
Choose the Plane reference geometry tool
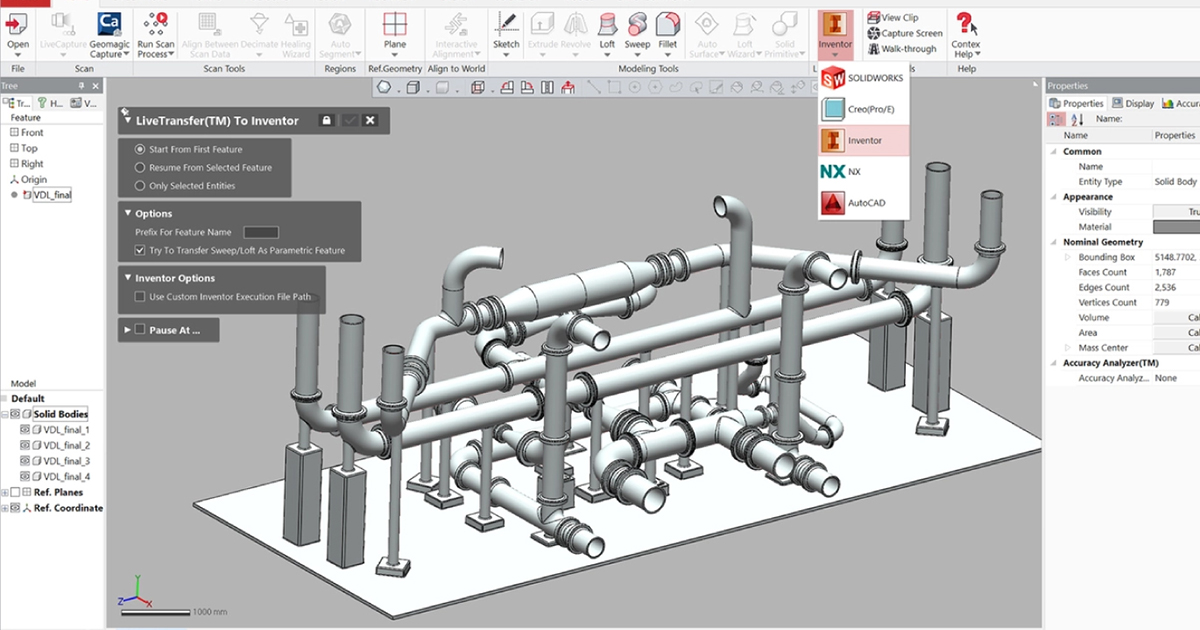click(x=395, y=25)
